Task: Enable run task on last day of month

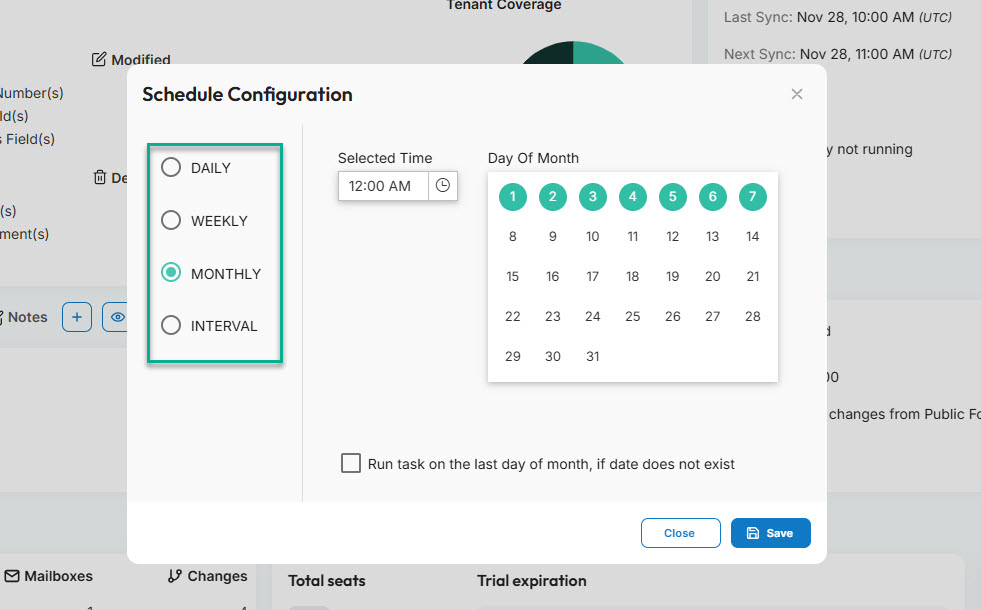Action: (x=350, y=463)
